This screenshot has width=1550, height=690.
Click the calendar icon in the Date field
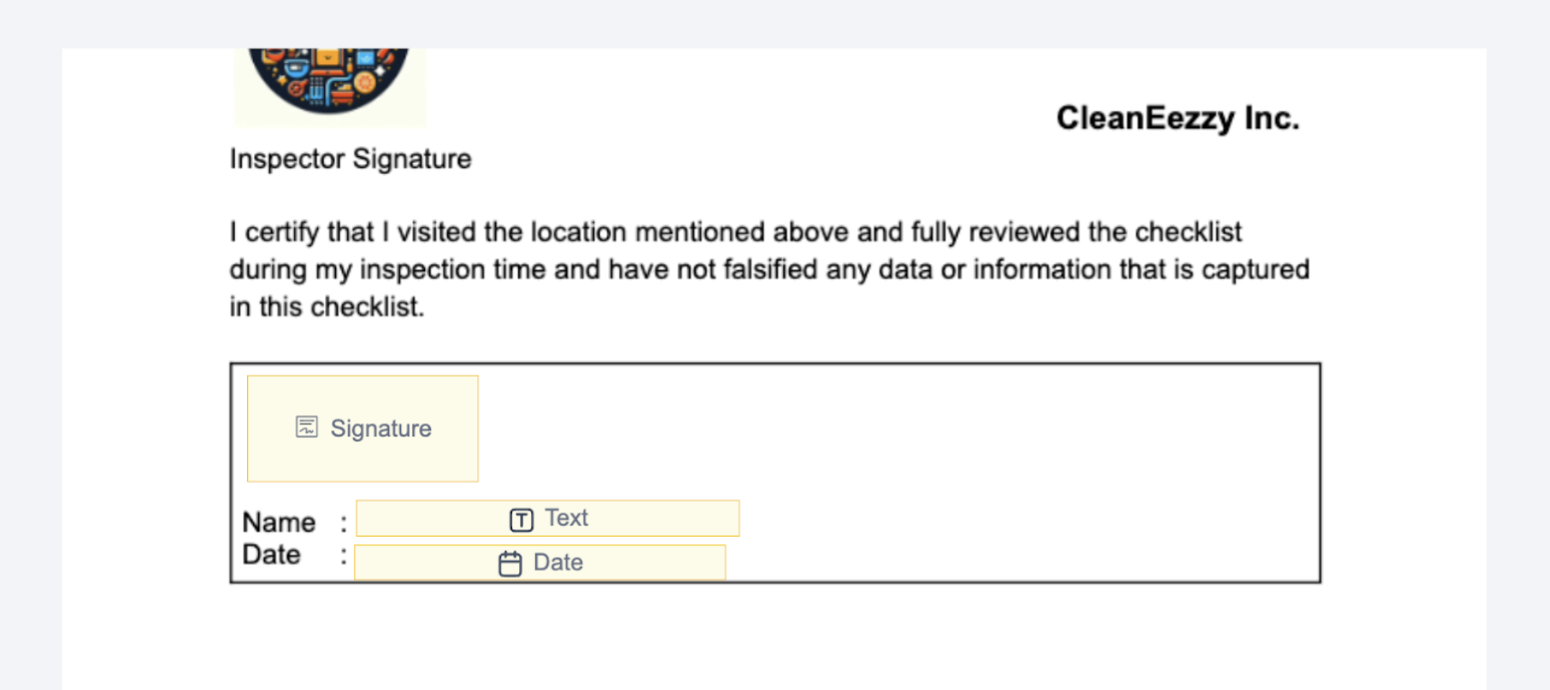tap(510, 564)
